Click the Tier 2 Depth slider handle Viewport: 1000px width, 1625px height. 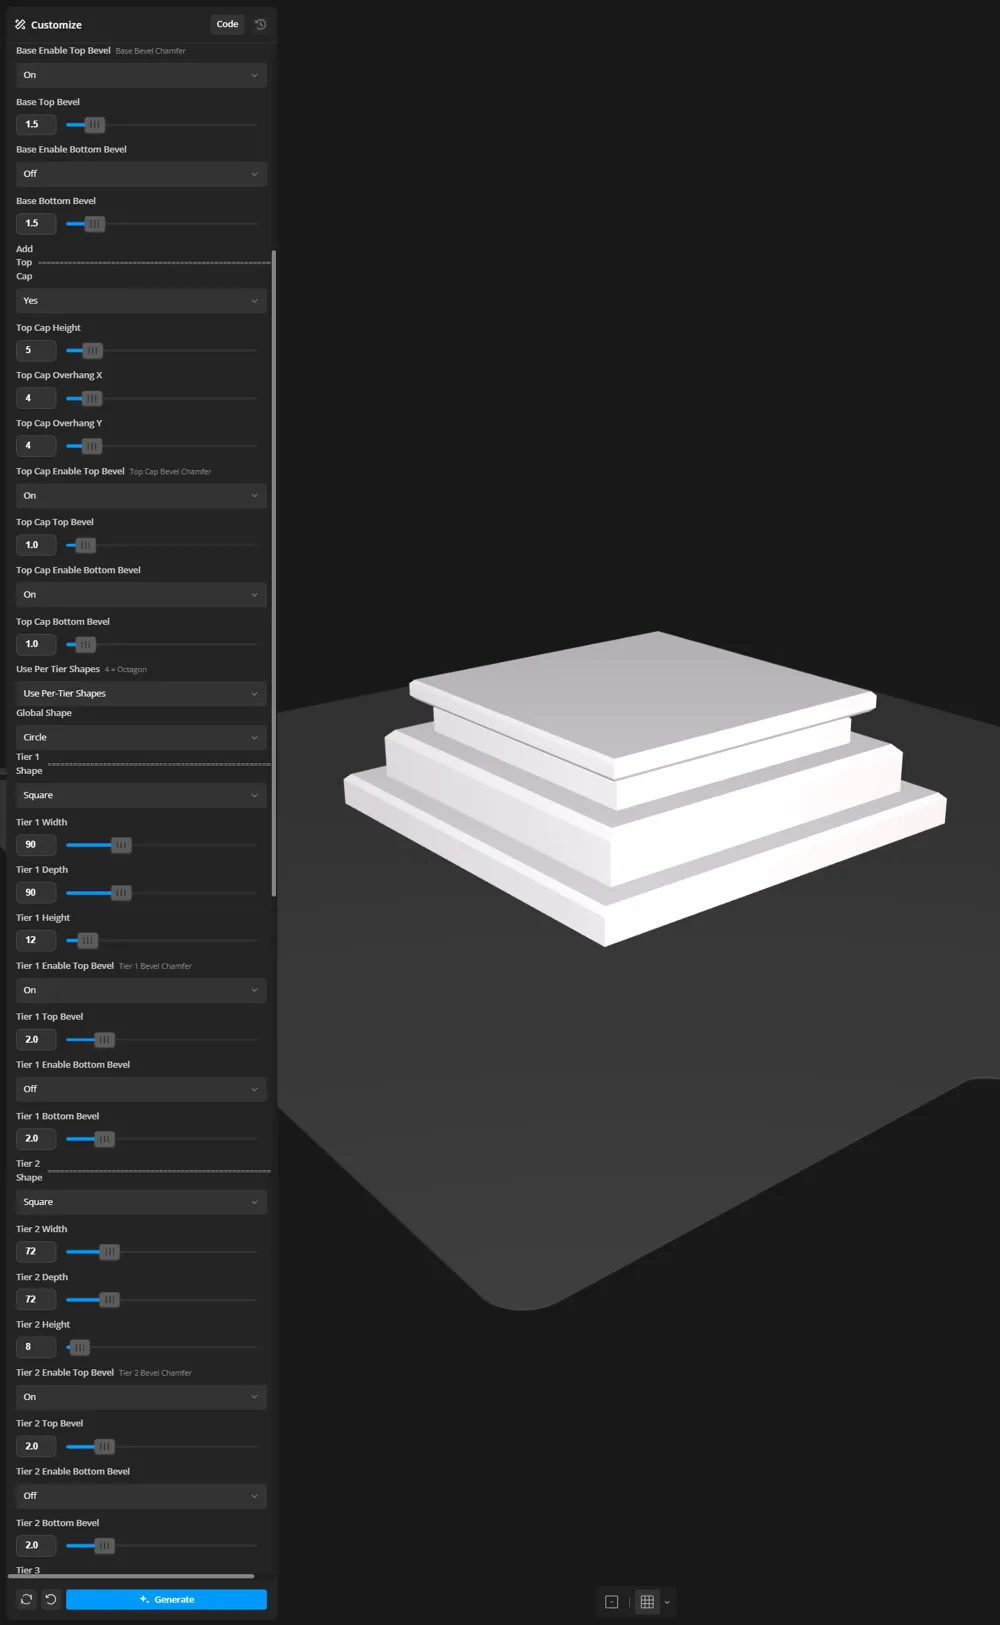(x=109, y=1300)
